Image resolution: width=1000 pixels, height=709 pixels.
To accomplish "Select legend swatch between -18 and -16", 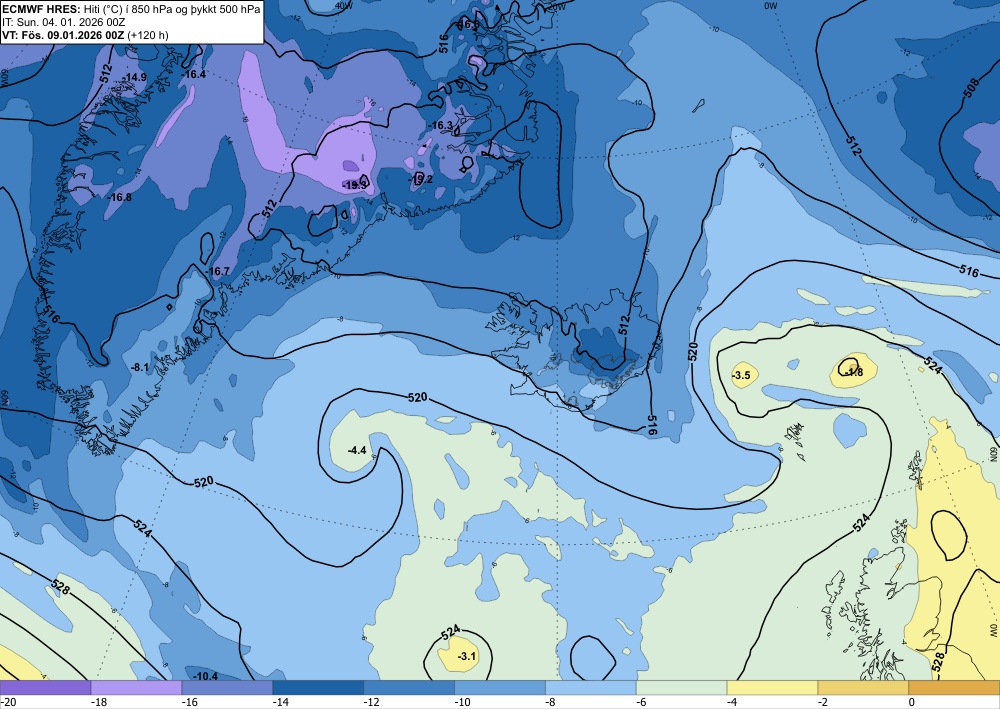I will [136, 687].
